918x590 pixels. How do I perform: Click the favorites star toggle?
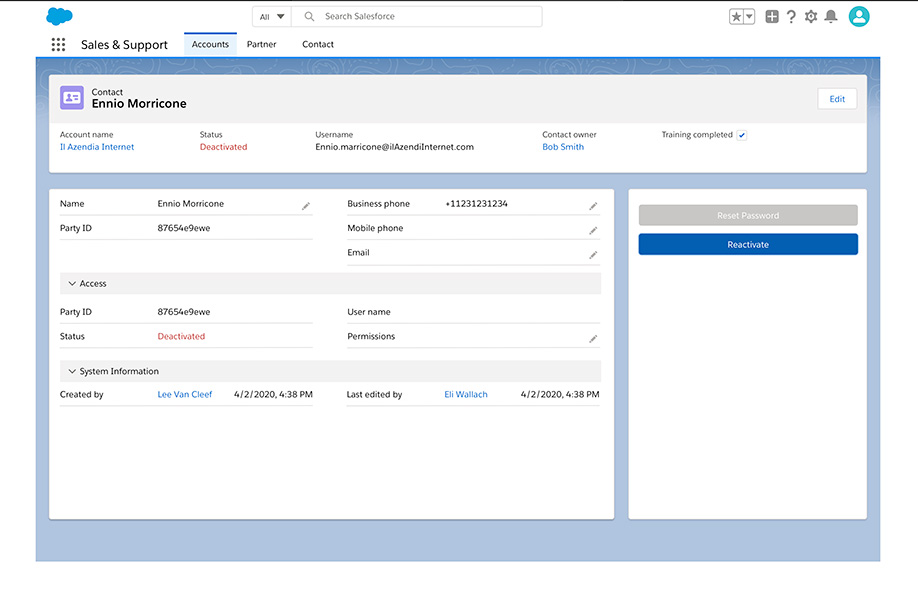coord(737,16)
